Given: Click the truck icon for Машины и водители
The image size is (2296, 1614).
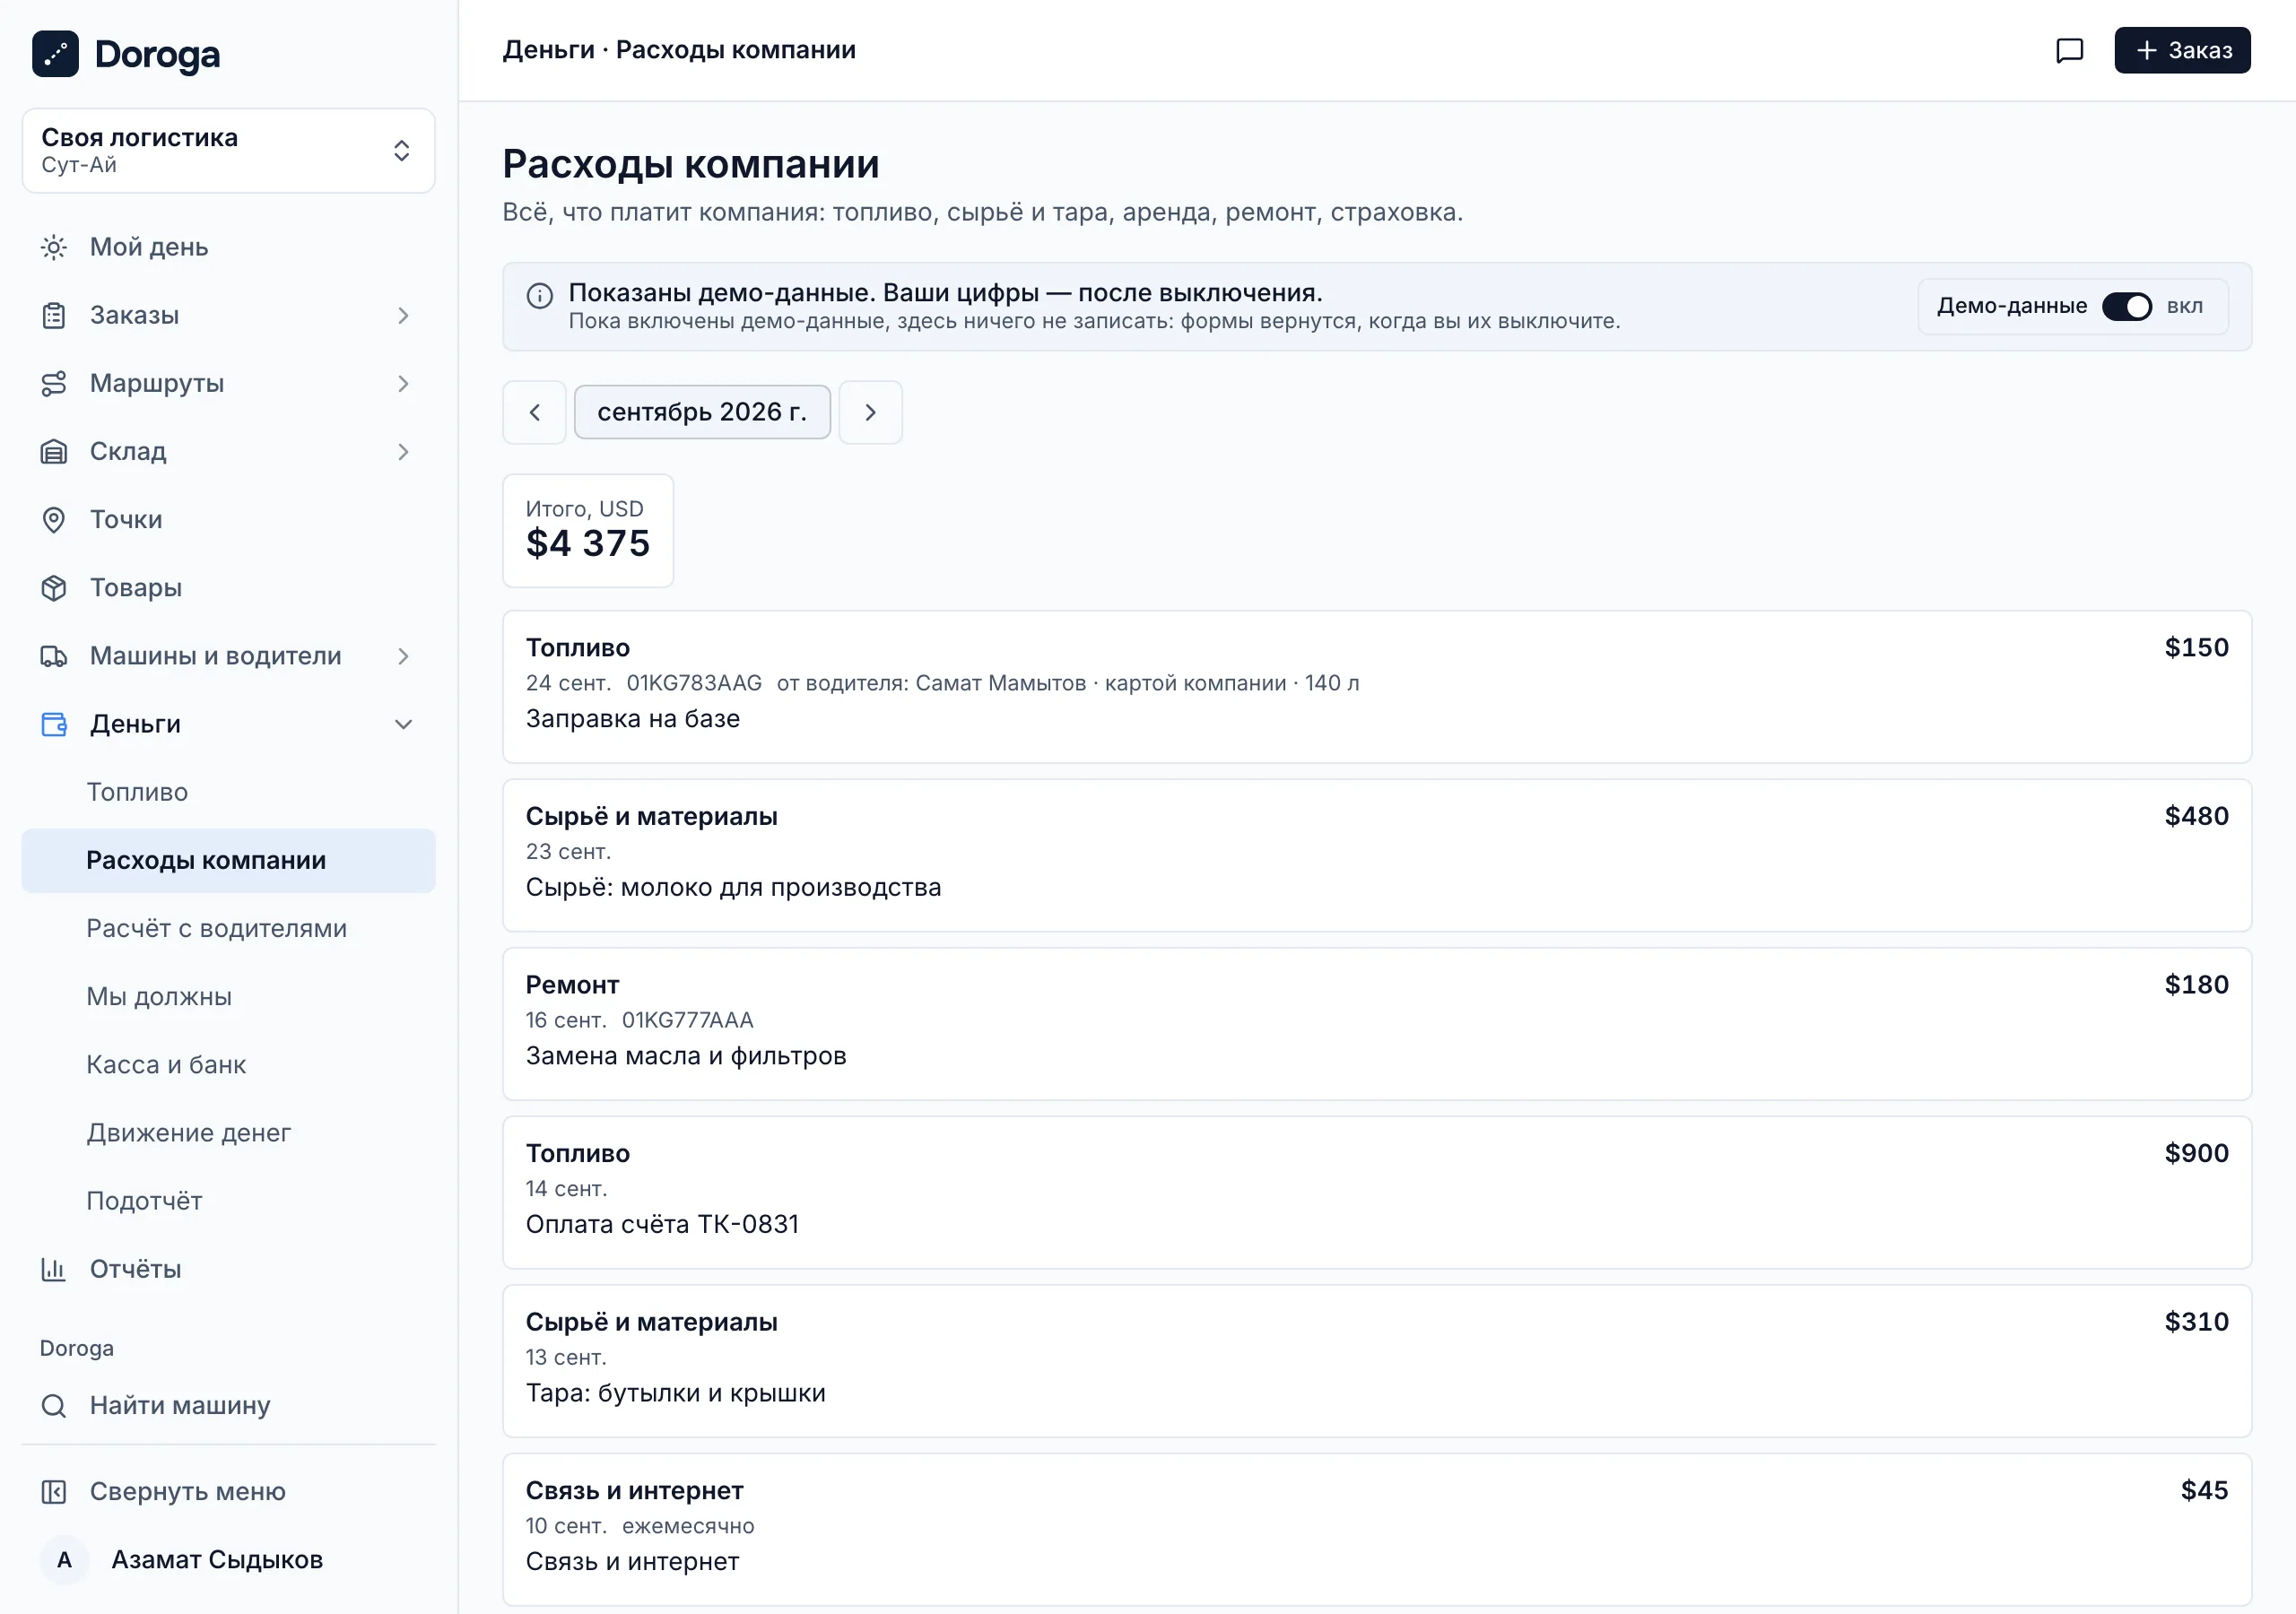Looking at the screenshot, I should [x=54, y=656].
